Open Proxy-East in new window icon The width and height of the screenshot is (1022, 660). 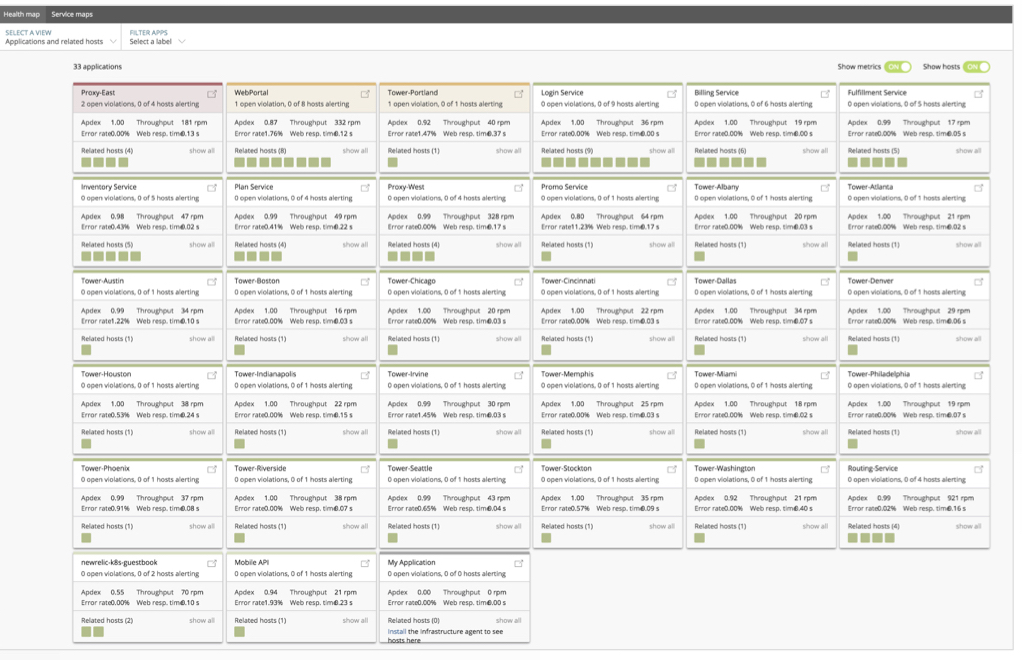(x=212, y=94)
